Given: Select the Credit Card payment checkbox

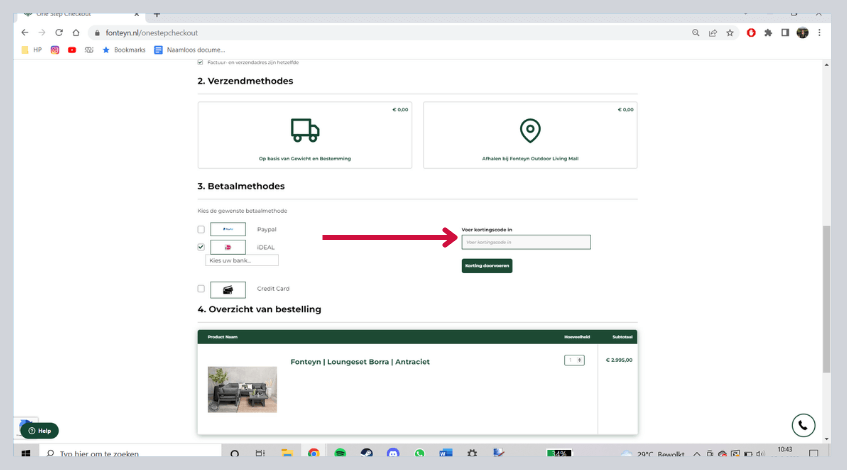Looking at the screenshot, I should 201,289.
